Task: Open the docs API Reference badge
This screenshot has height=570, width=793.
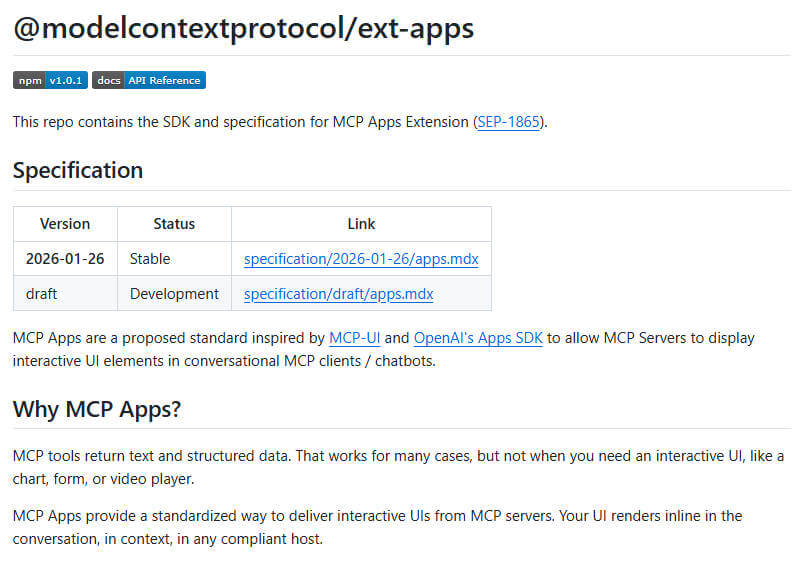Action: 149,80
